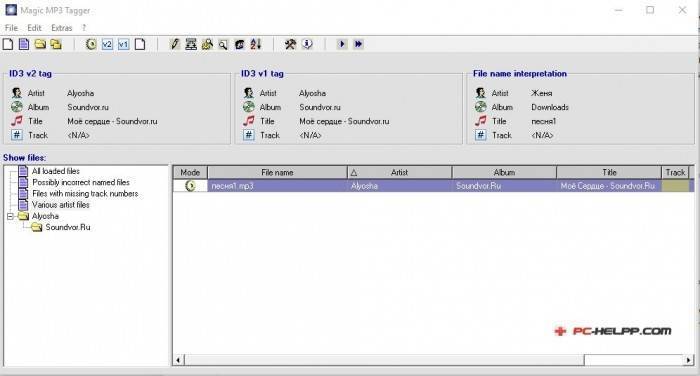Click the stacked computers toolbar icon

point(191,44)
